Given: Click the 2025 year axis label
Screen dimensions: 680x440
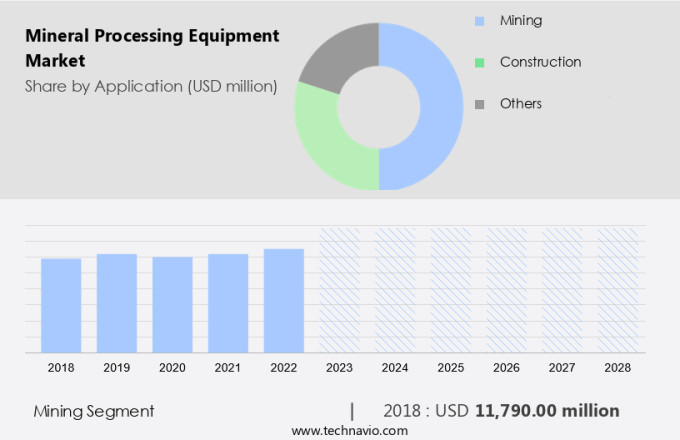Looking at the screenshot, I should [450, 368].
